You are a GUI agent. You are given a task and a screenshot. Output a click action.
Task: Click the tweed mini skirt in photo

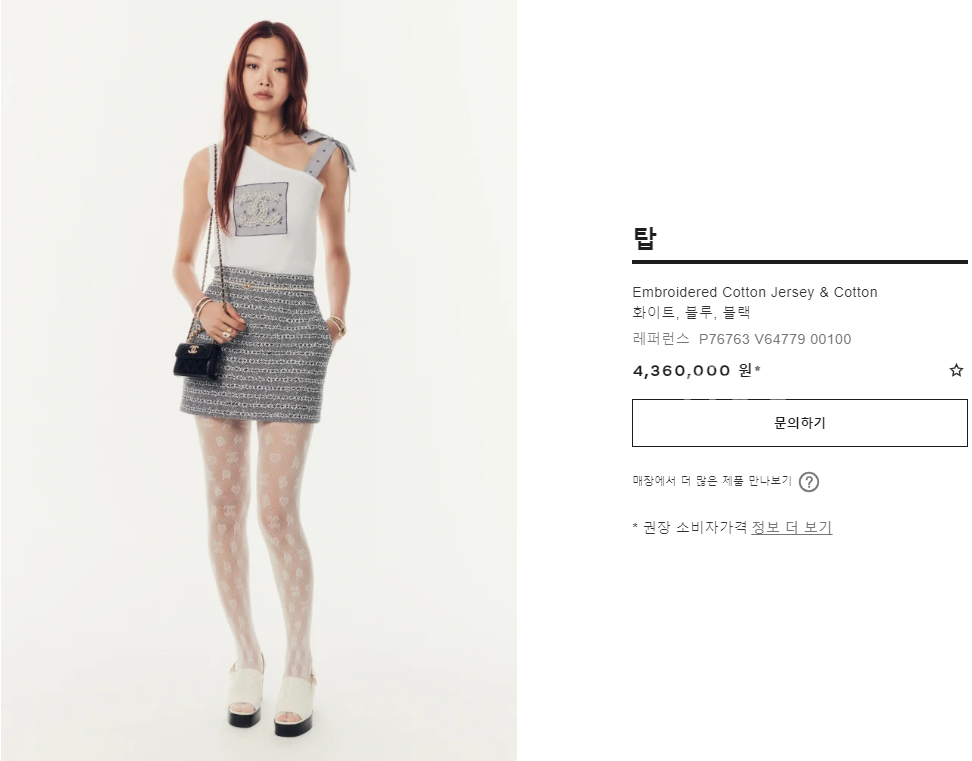coord(252,344)
